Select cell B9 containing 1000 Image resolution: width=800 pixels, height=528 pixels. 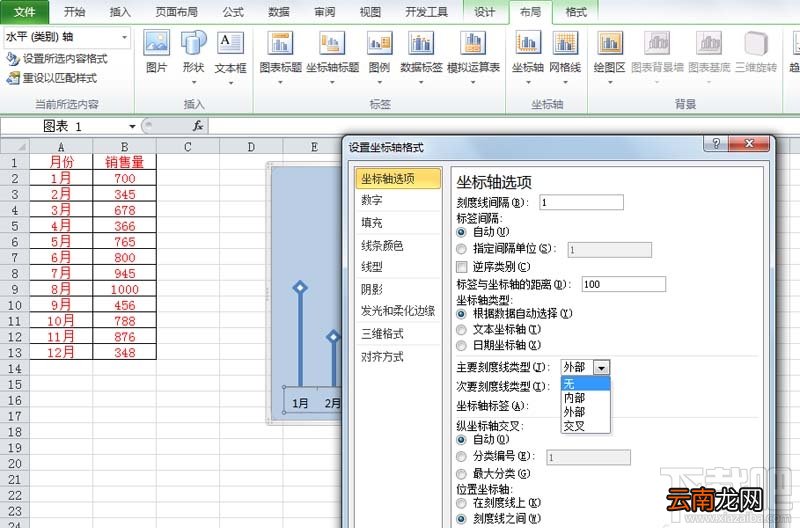tap(124, 289)
